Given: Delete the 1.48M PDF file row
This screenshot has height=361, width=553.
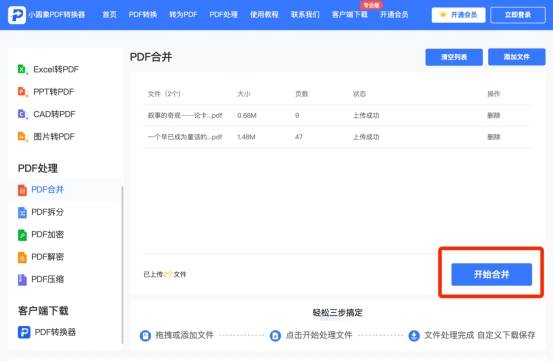Looking at the screenshot, I should click(493, 137).
